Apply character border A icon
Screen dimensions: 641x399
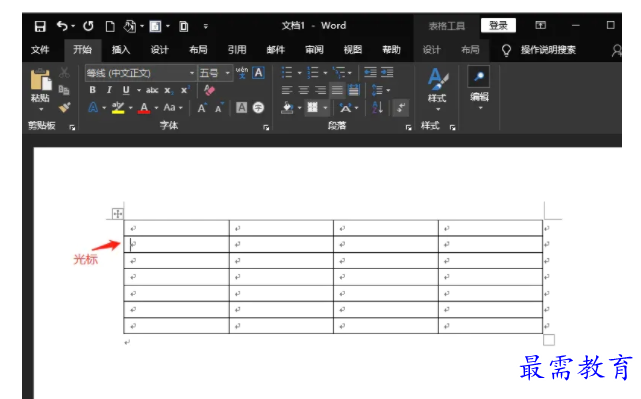258,73
